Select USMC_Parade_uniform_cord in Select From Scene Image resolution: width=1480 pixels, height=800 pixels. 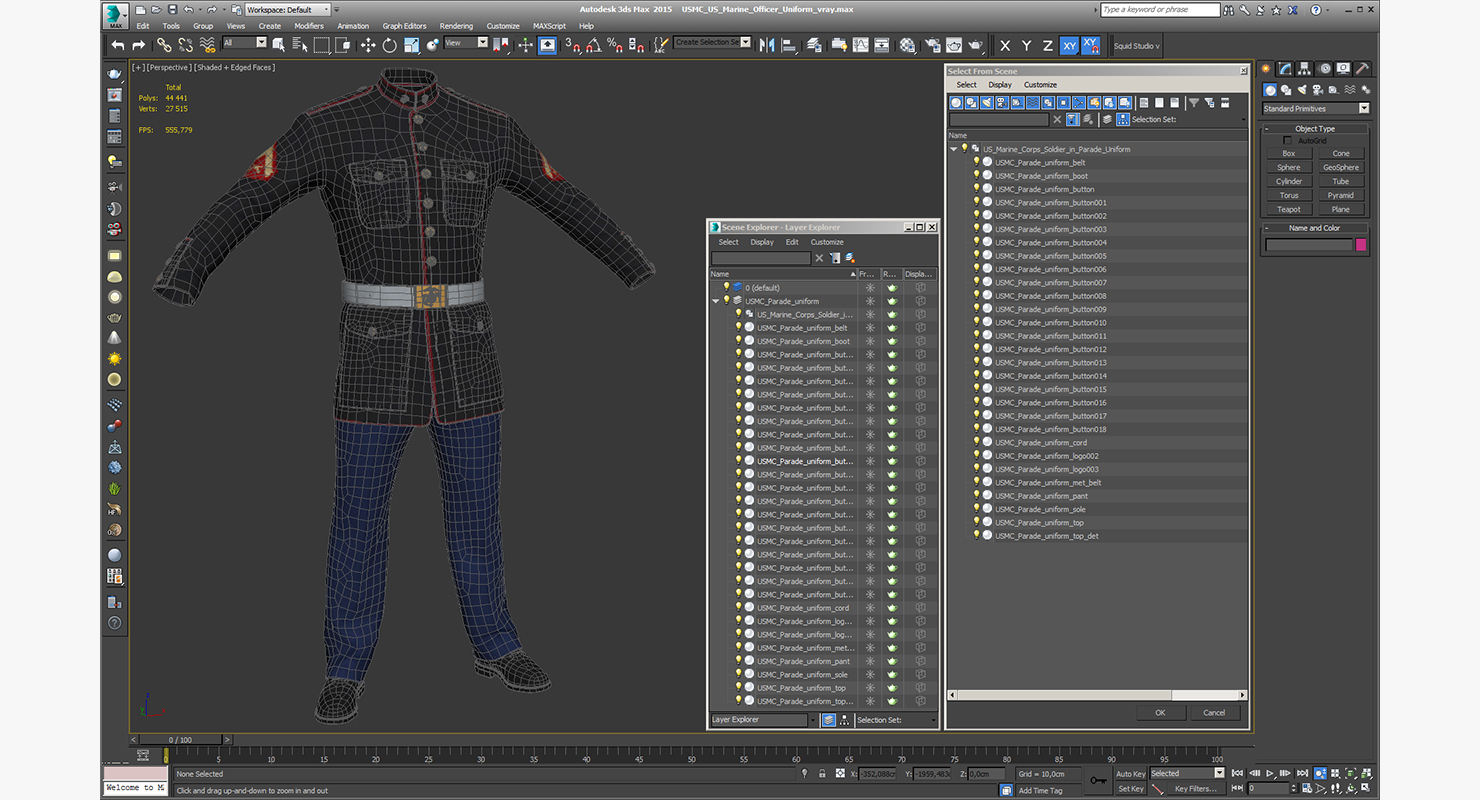pos(1040,443)
